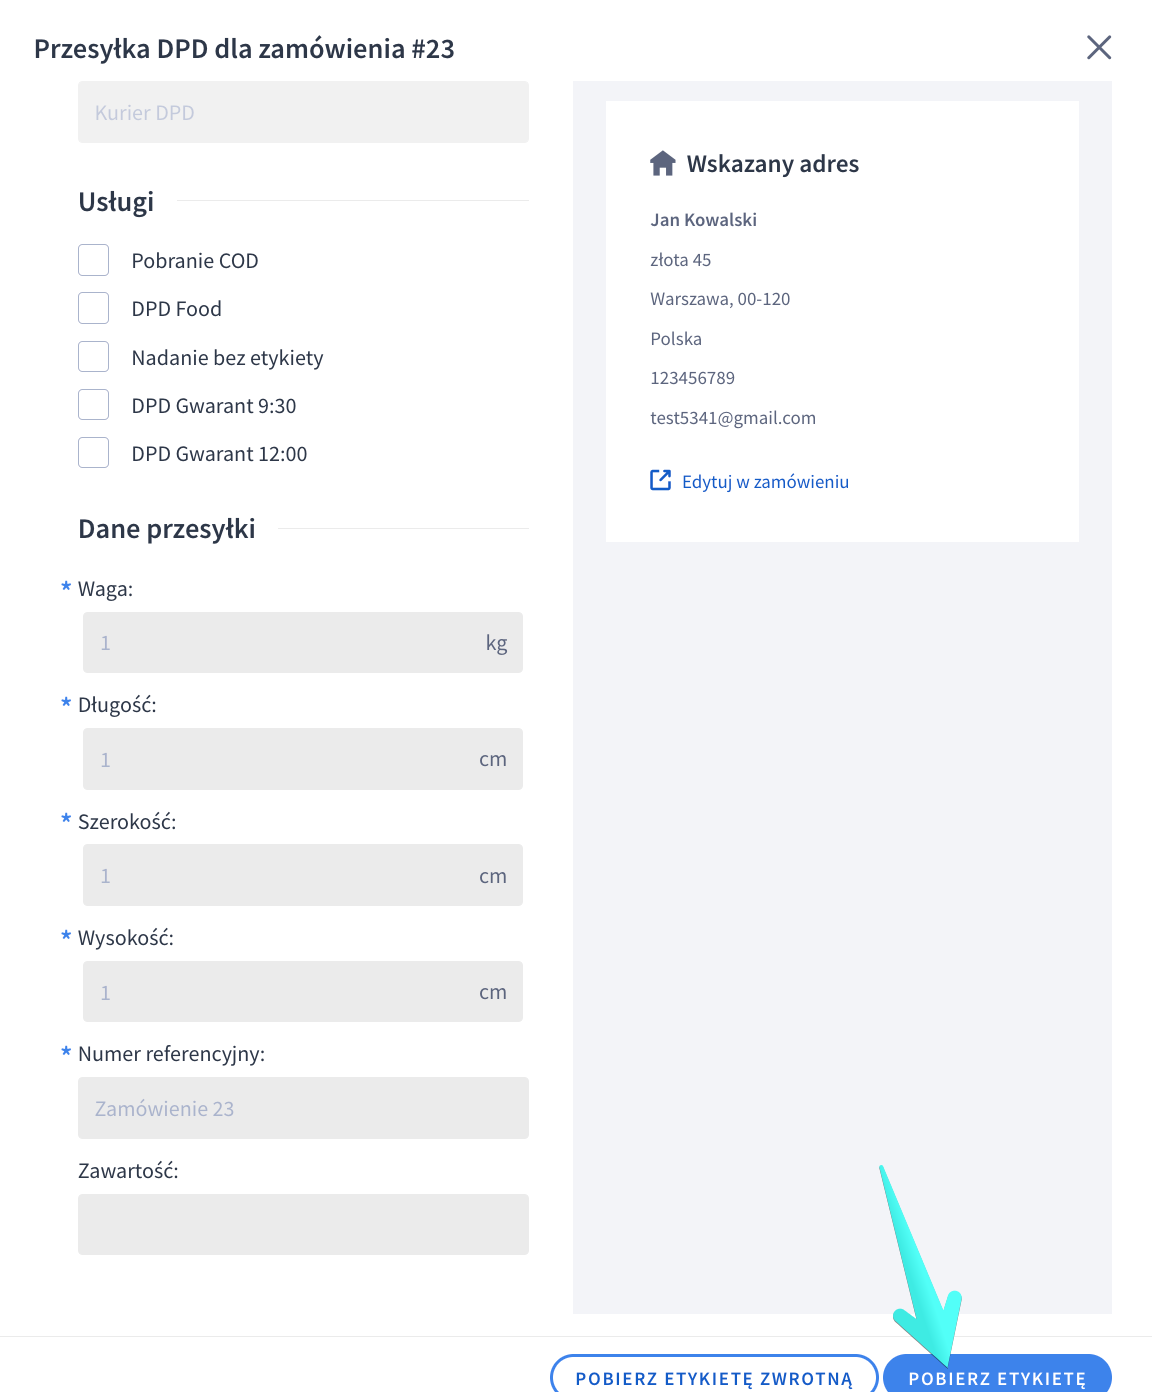Click the house icon beside Wskazany adres
Viewport: 1152px width, 1392px height.
663,164
